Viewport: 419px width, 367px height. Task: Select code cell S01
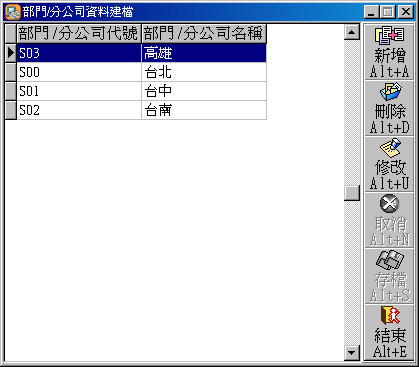pyautogui.click(x=79, y=91)
